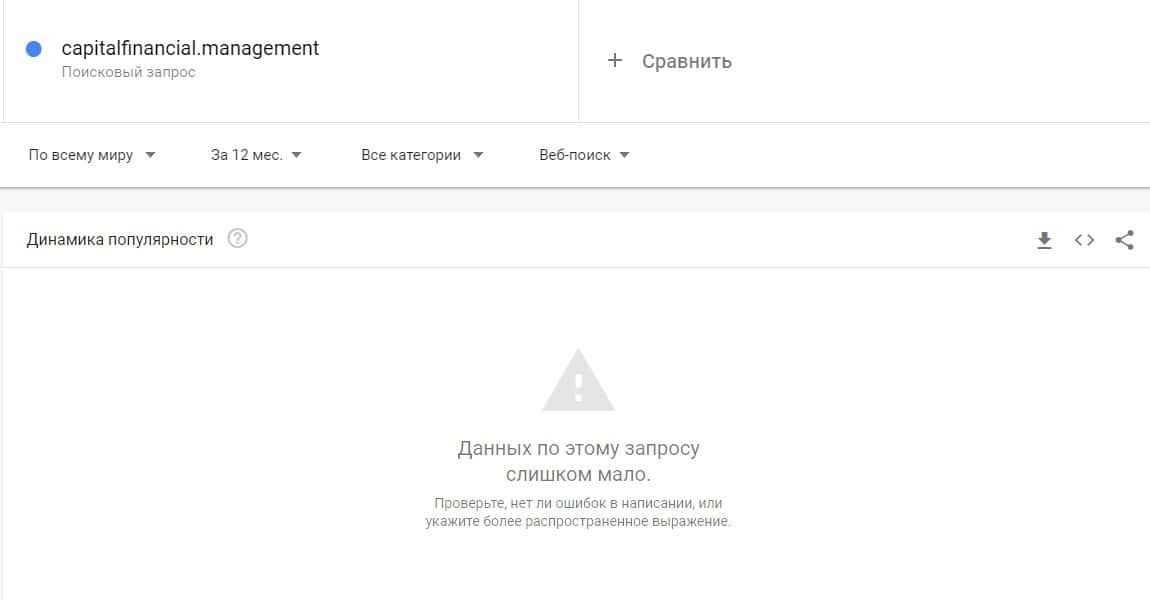
Task: Share the Динамика популярности chart
Action: pyautogui.click(x=1124, y=240)
